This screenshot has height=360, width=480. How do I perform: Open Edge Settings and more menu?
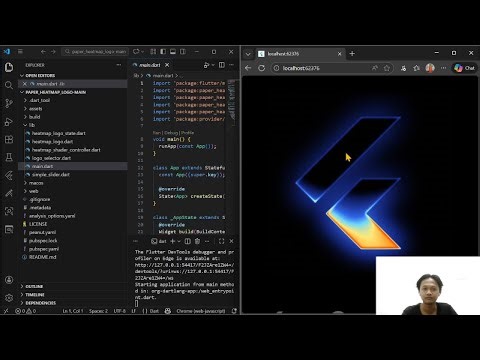[443, 68]
